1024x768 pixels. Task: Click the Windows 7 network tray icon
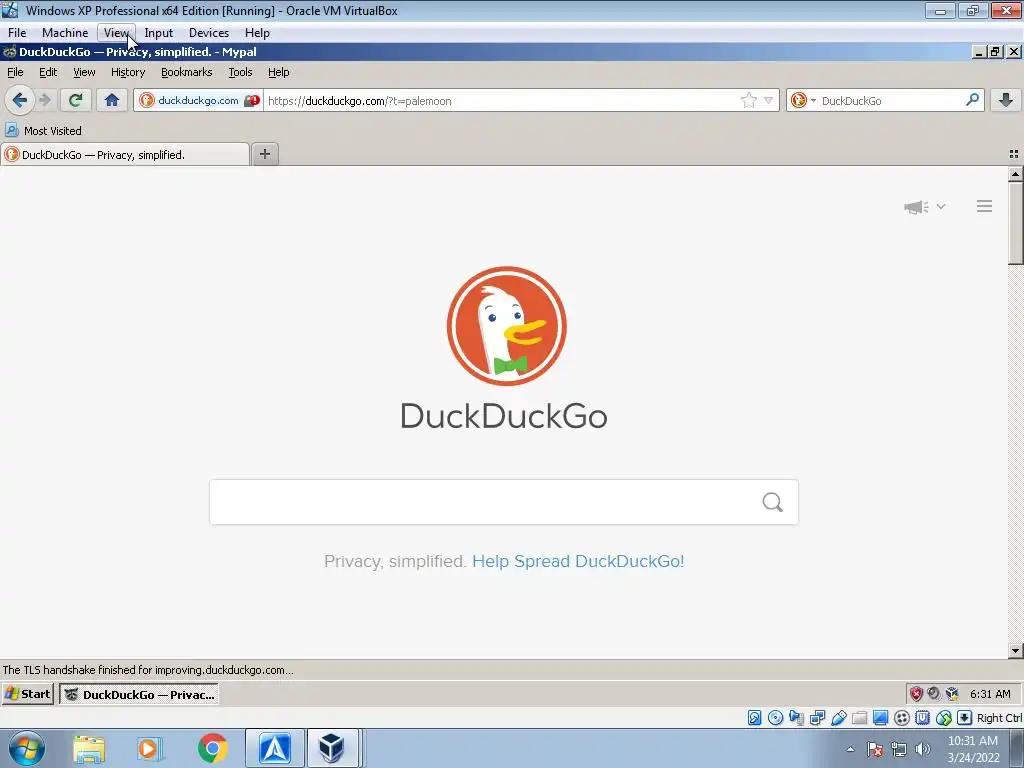[899, 749]
